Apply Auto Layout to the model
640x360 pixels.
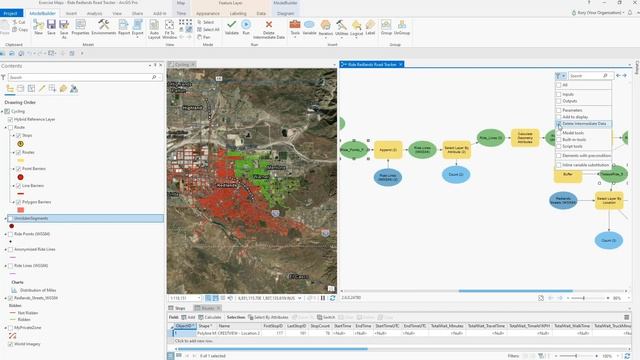pos(154,29)
